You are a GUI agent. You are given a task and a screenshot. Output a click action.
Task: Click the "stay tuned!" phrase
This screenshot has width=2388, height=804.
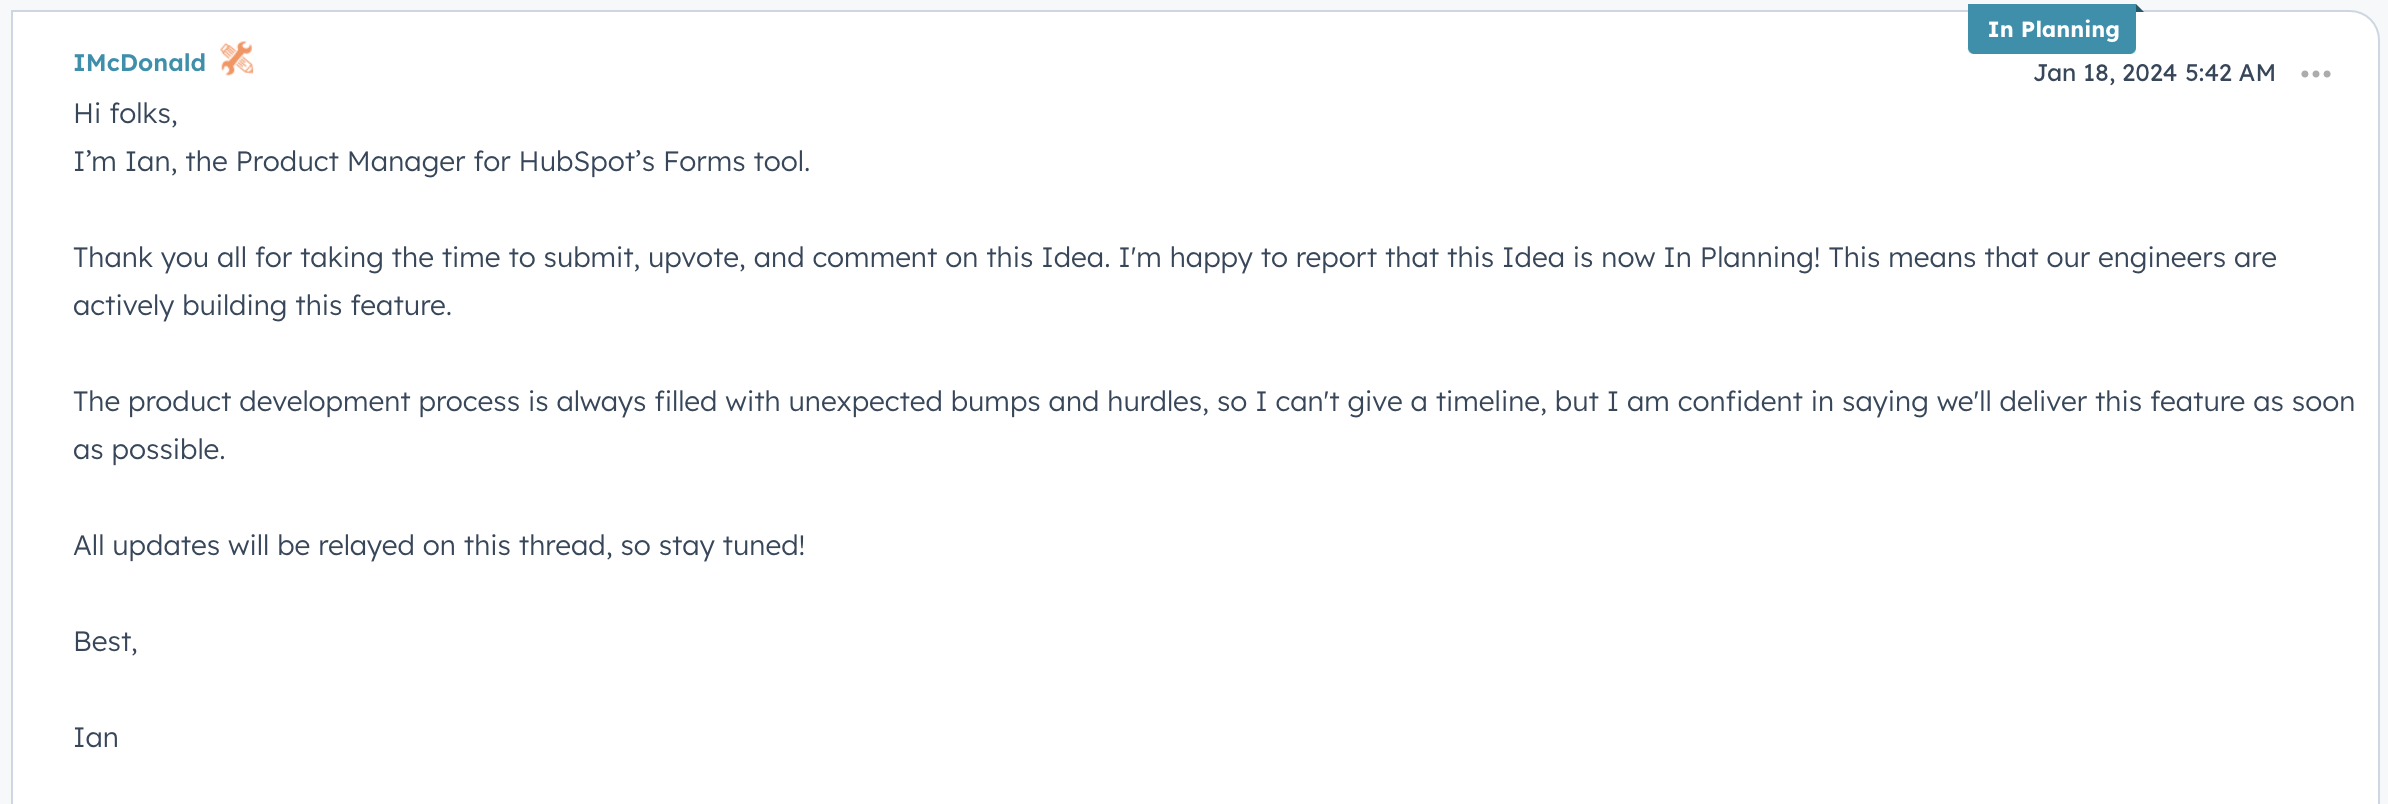click(732, 546)
